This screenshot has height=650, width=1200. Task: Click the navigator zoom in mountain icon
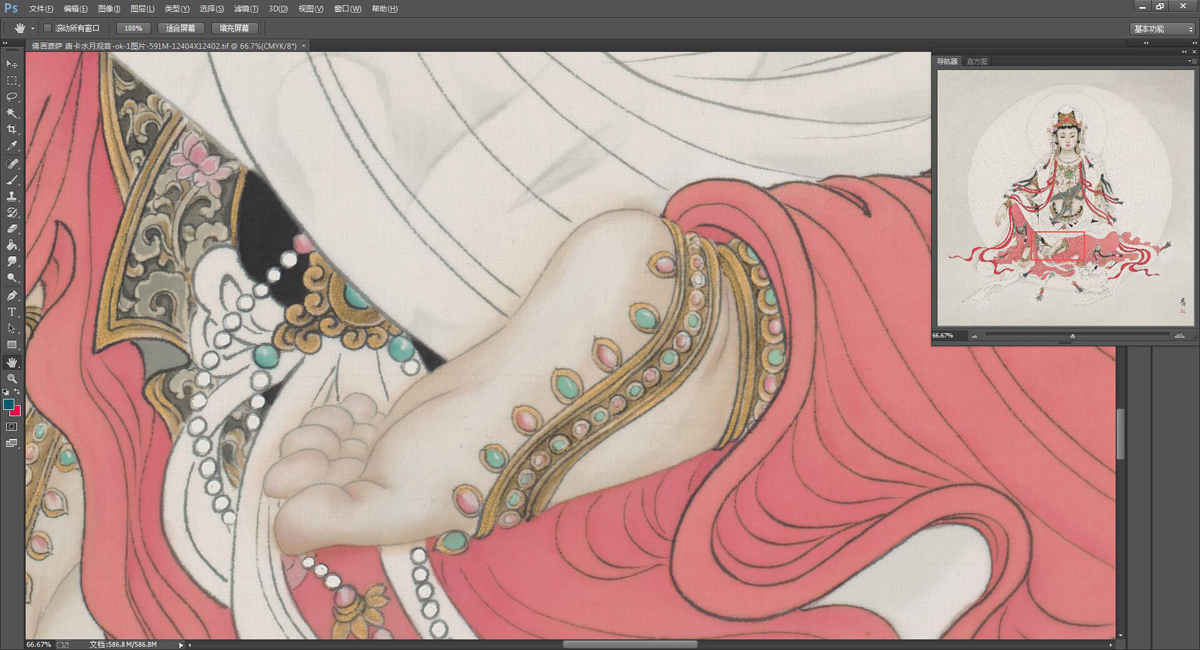(x=1180, y=336)
